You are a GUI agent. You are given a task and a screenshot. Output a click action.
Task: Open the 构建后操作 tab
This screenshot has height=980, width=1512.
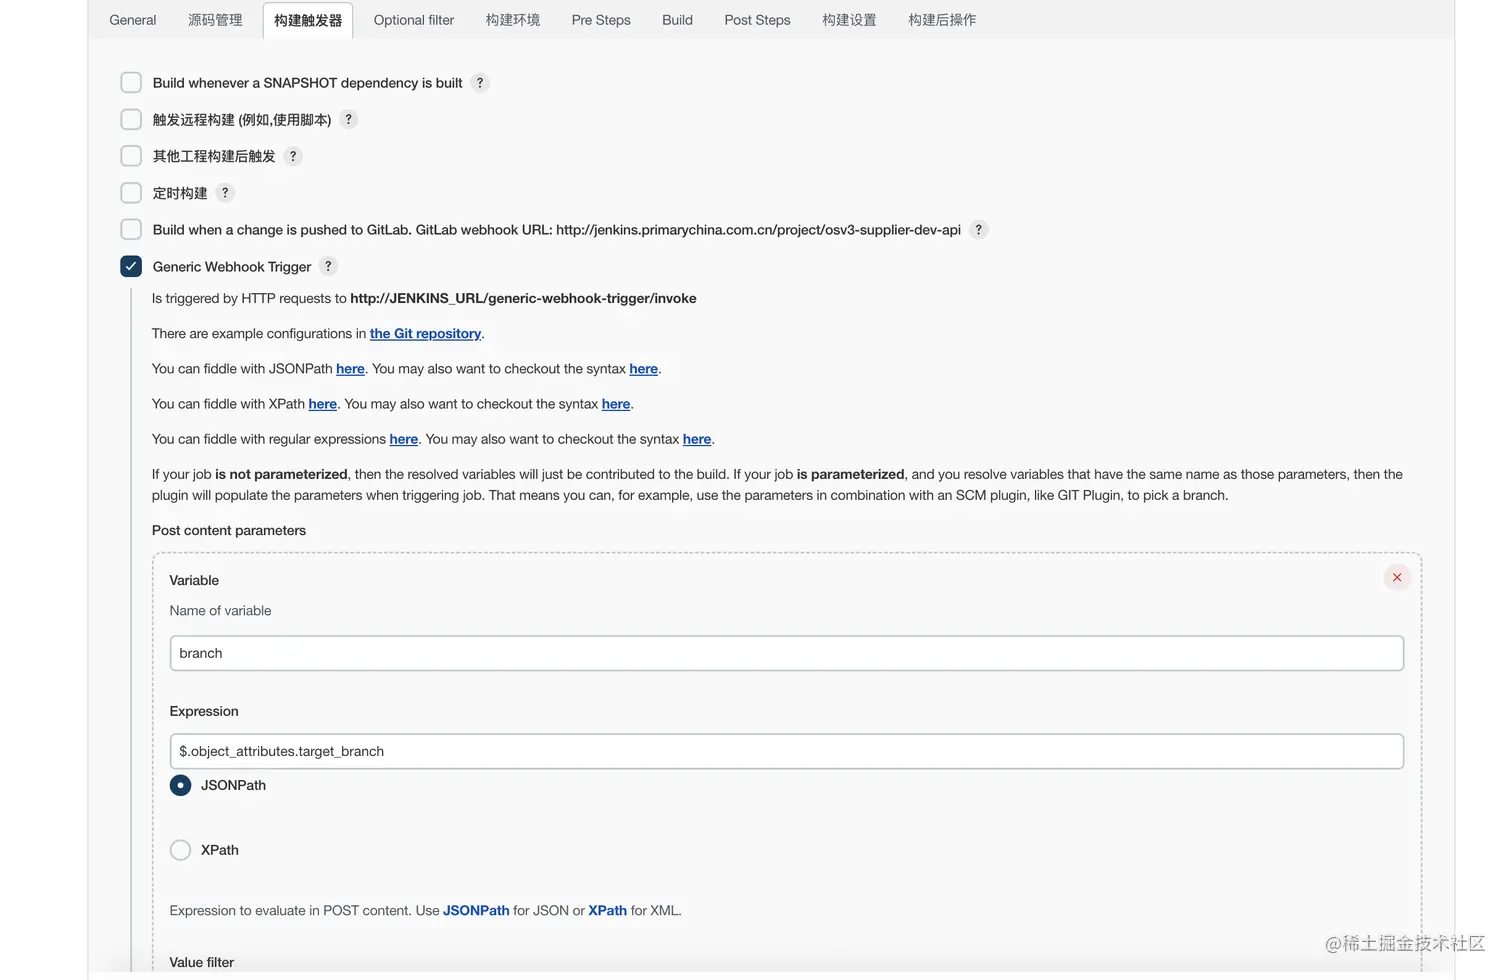tap(942, 20)
